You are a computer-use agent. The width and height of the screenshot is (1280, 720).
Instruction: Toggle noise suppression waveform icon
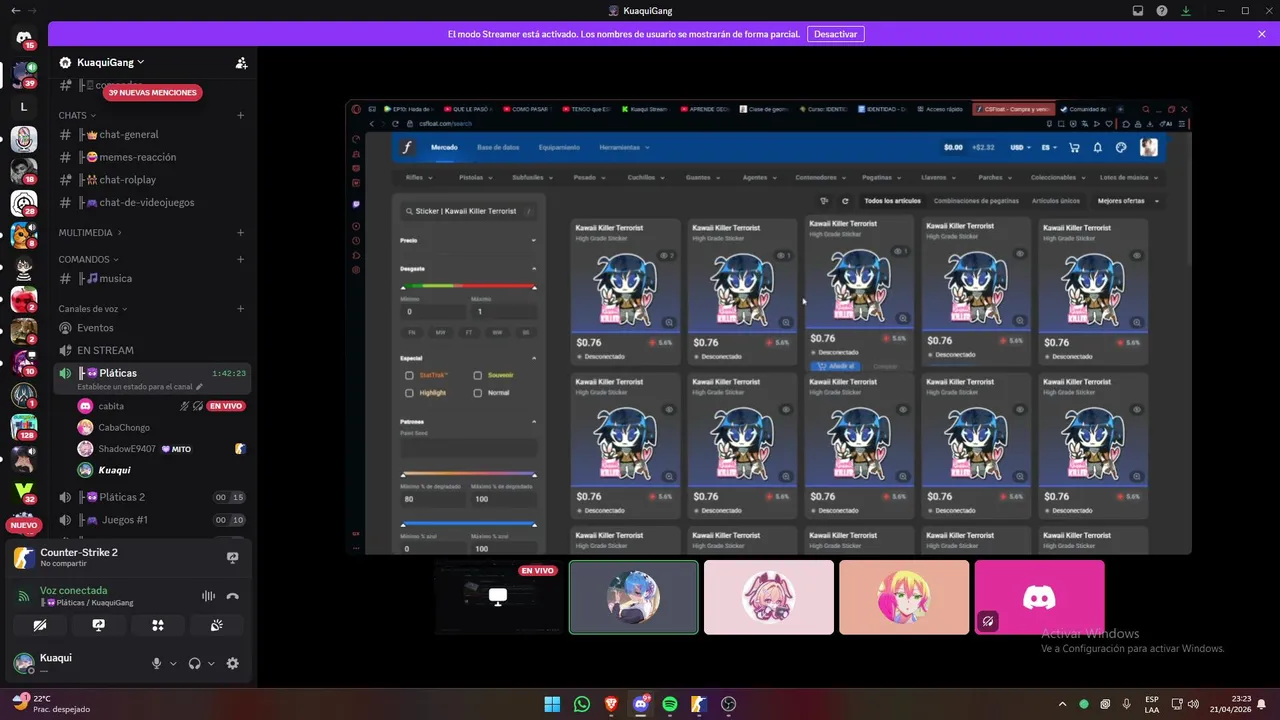208,596
